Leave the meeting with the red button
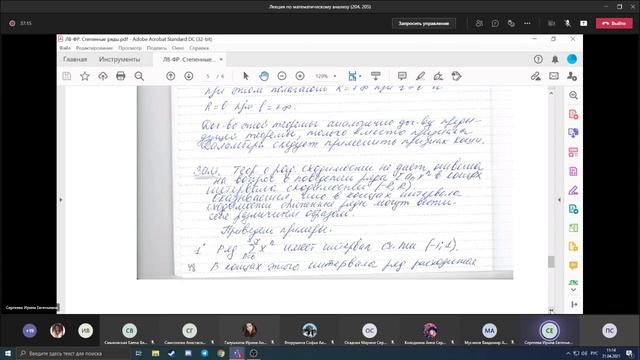This screenshot has height=360, width=640. 614,23
